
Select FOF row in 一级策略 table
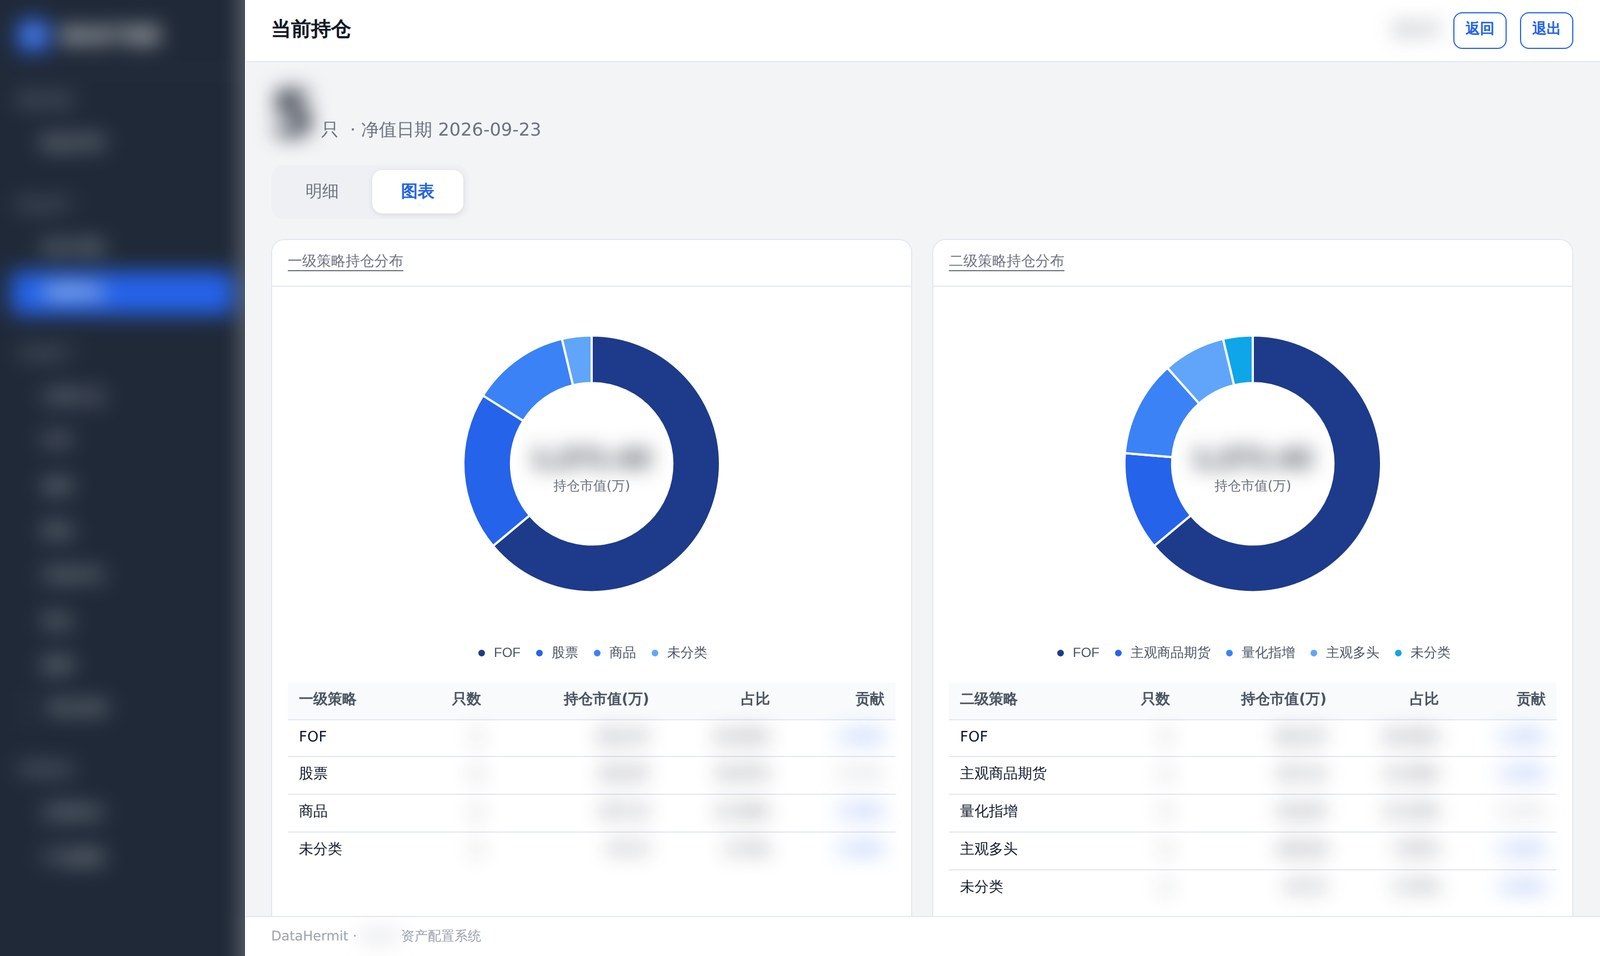(591, 737)
